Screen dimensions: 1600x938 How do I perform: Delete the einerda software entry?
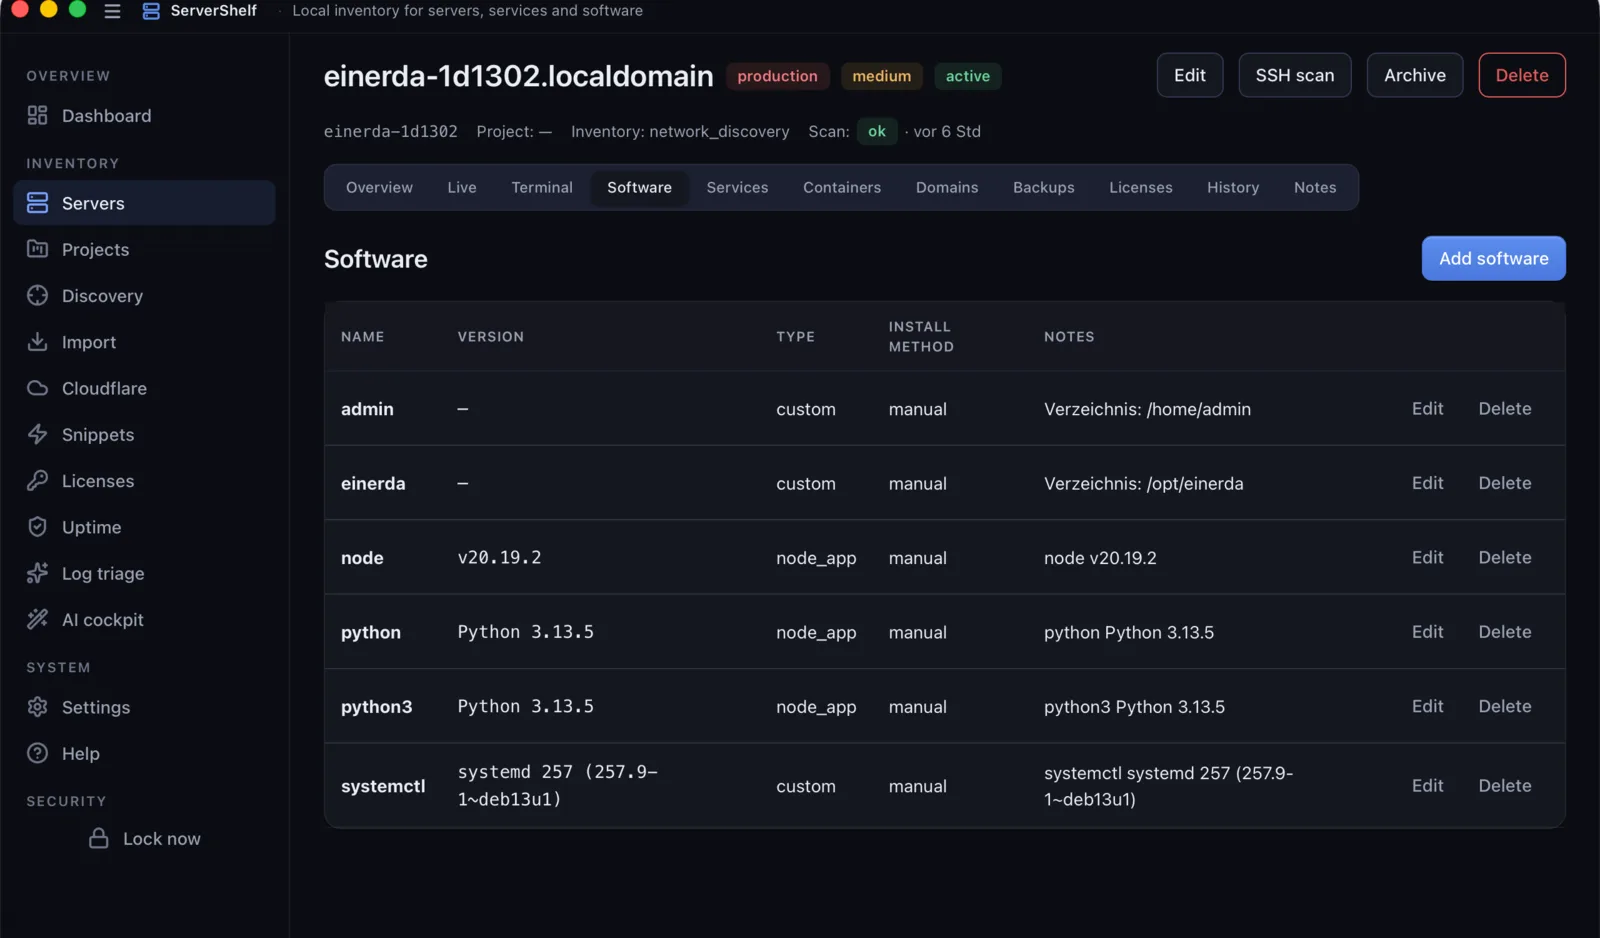1505,483
